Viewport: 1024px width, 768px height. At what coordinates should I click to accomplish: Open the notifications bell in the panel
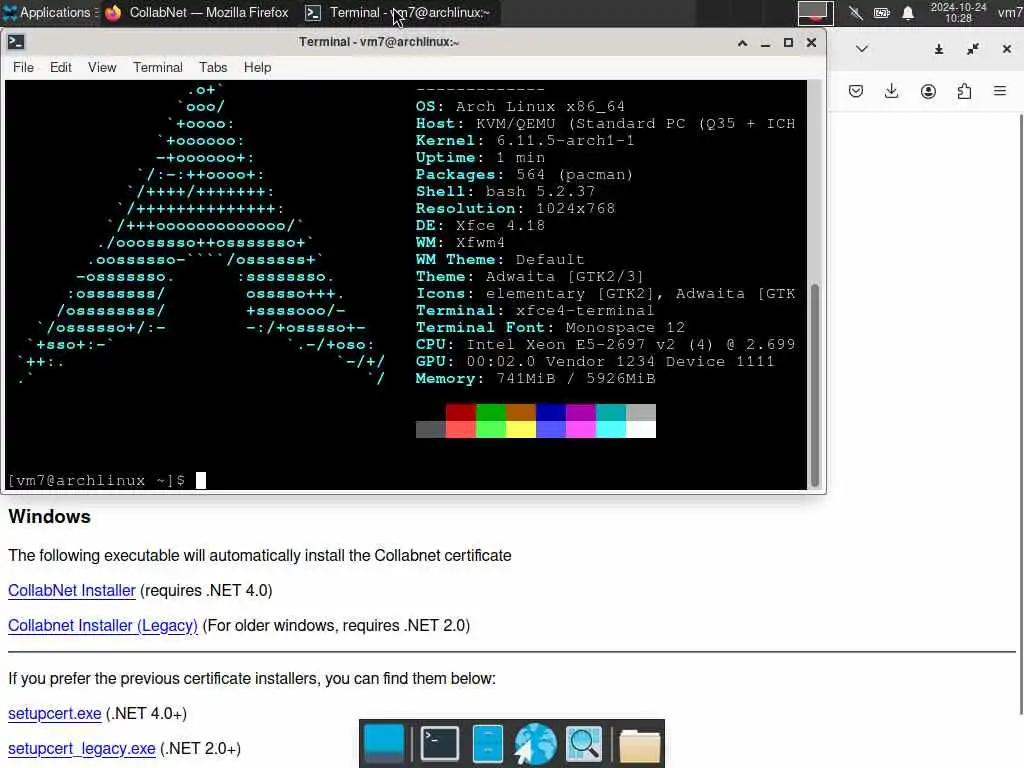pyautogui.click(x=908, y=13)
